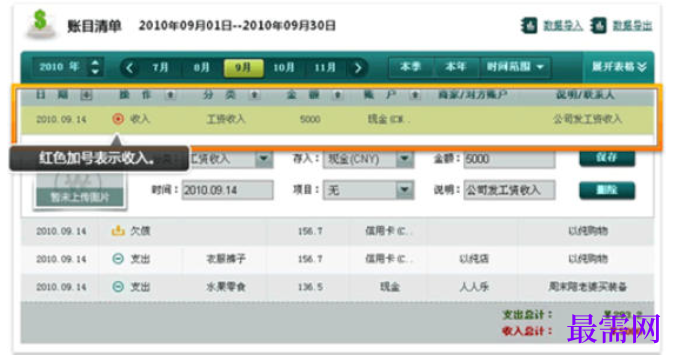This screenshot has width=679, height=360.
Task: Click the 欠债 row label
Action: (x=140, y=231)
